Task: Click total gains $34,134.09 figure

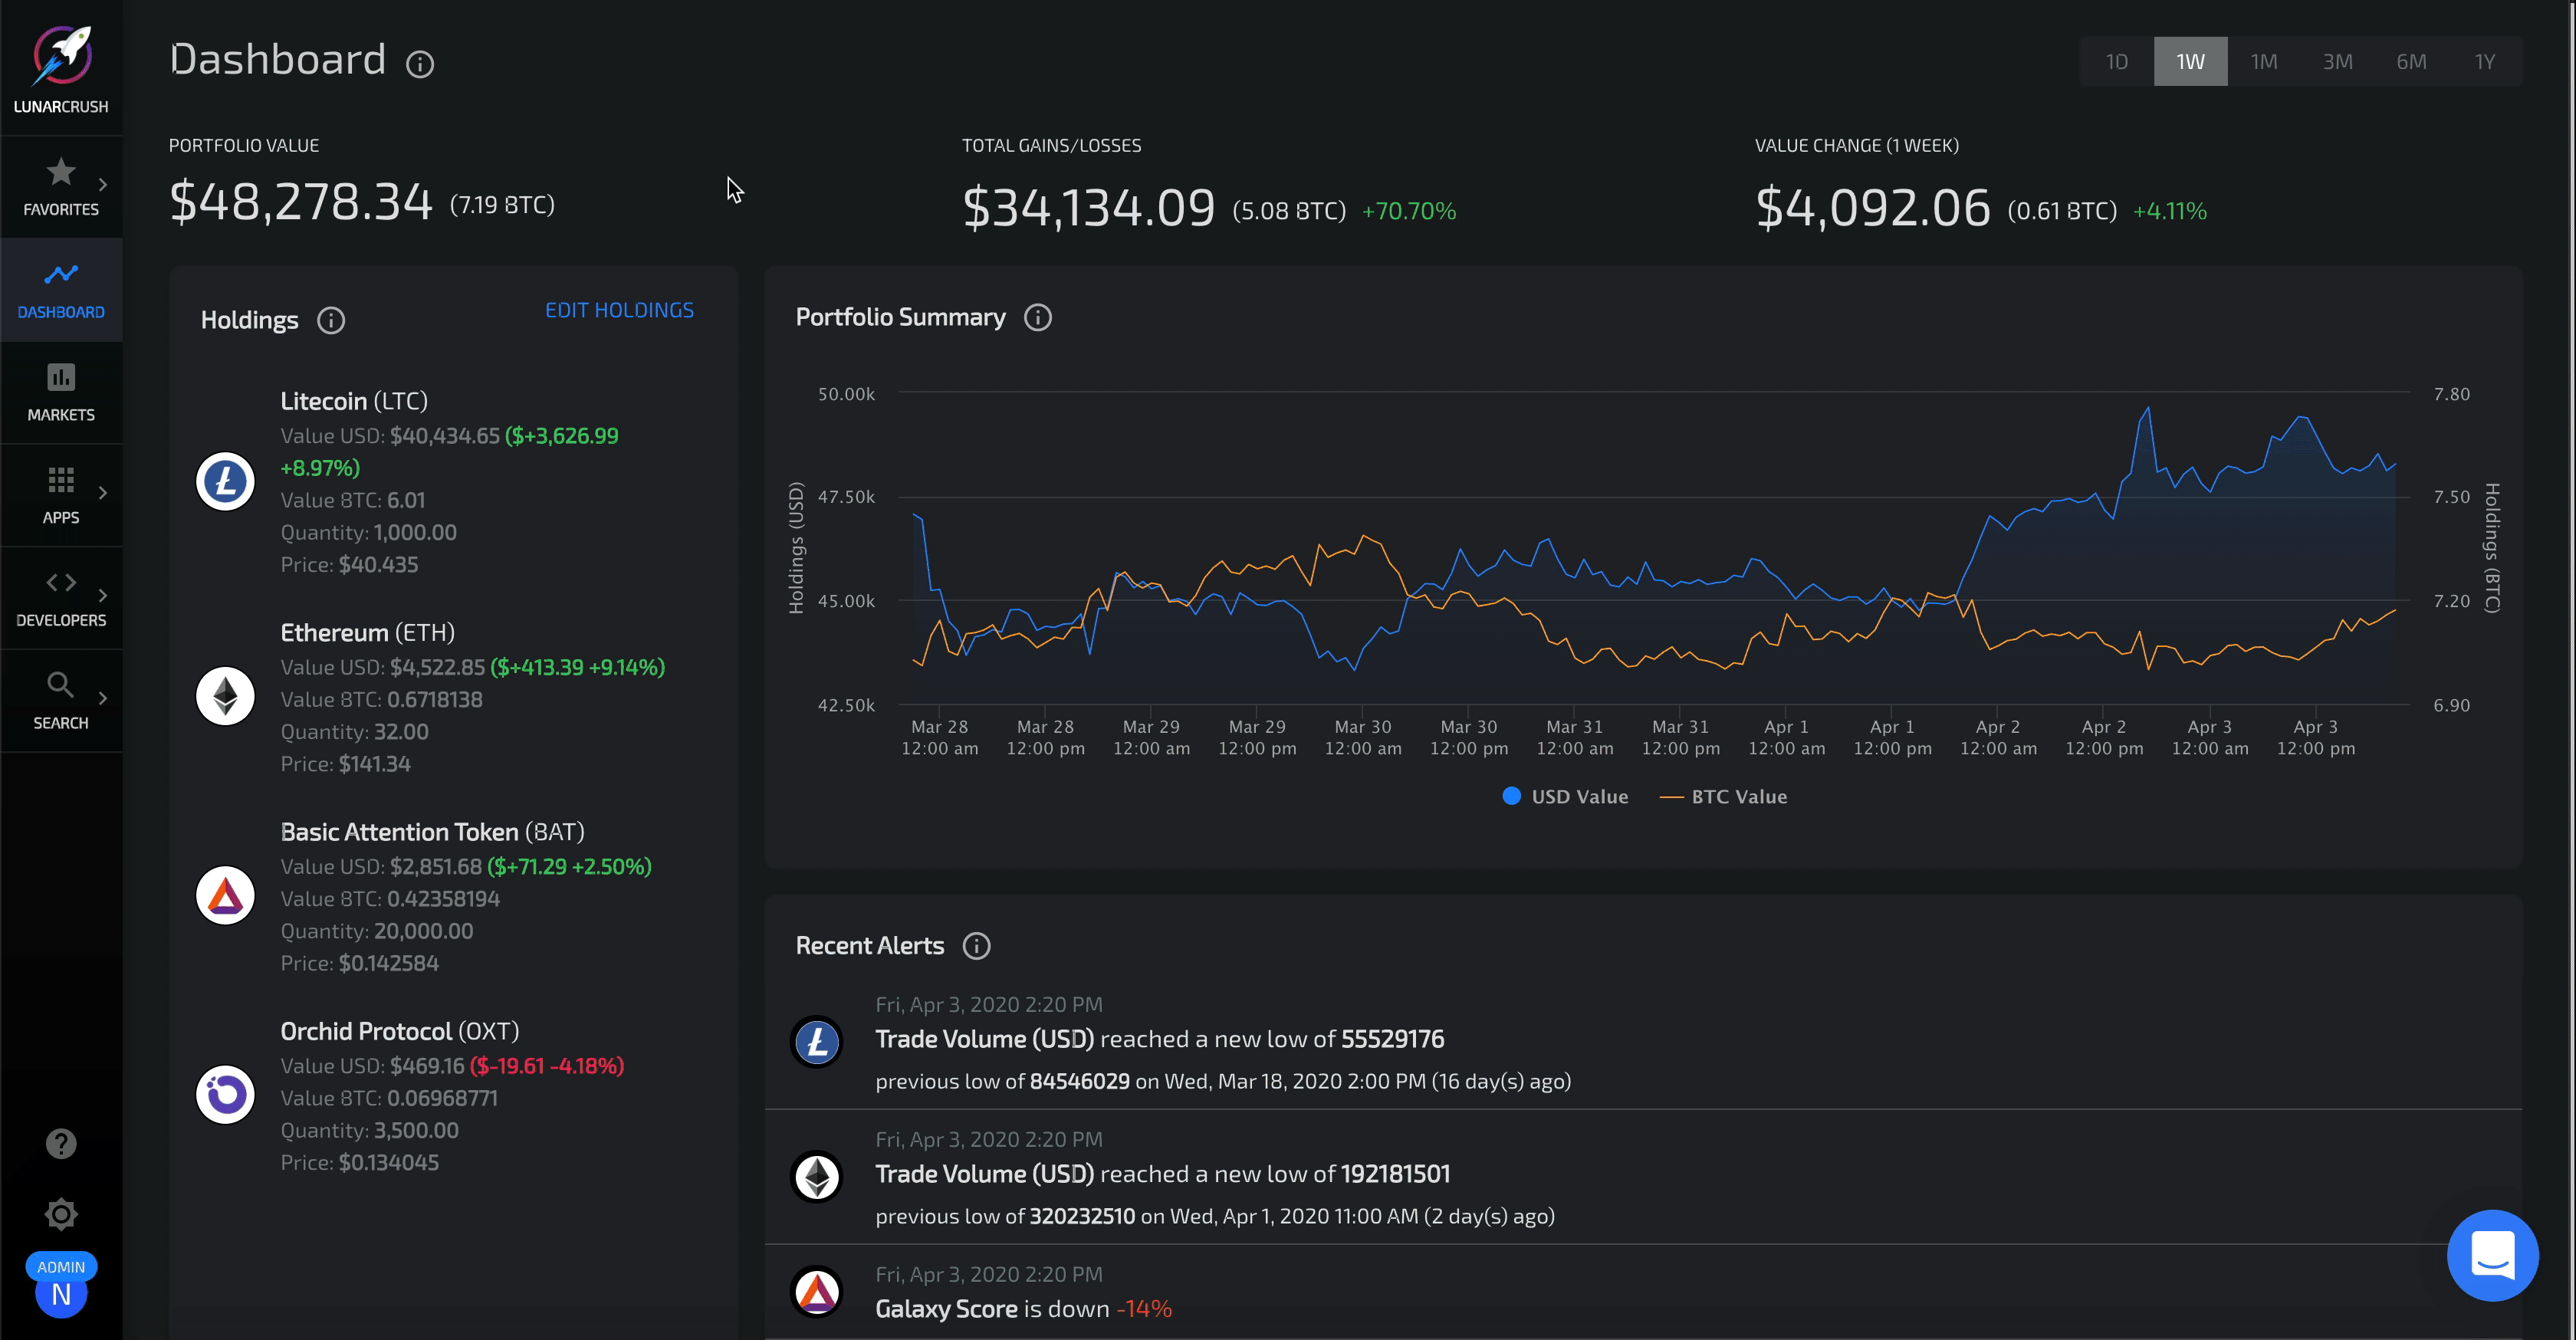Action: (1088, 208)
